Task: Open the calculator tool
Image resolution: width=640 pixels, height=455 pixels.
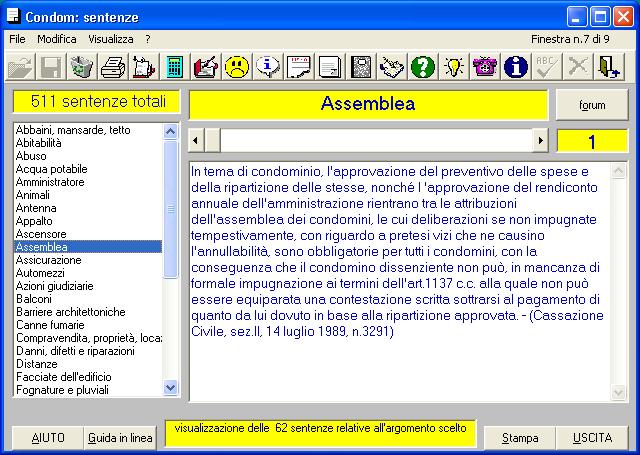Action: tap(175, 67)
